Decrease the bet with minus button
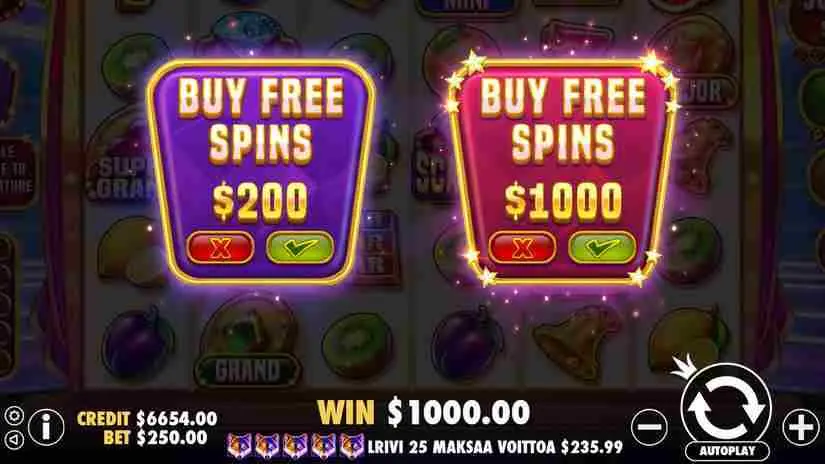Screen dimensions: 825x464 649,427
